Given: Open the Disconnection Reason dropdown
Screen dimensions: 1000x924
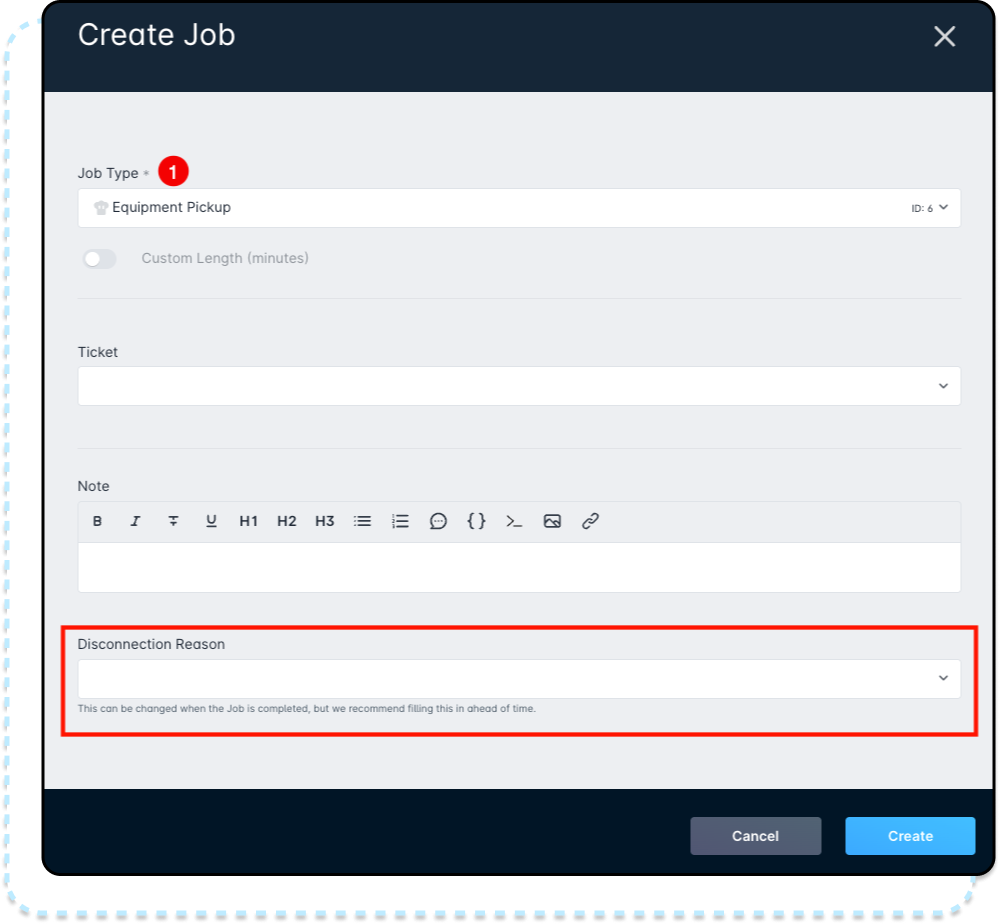Looking at the screenshot, I should click(519, 678).
